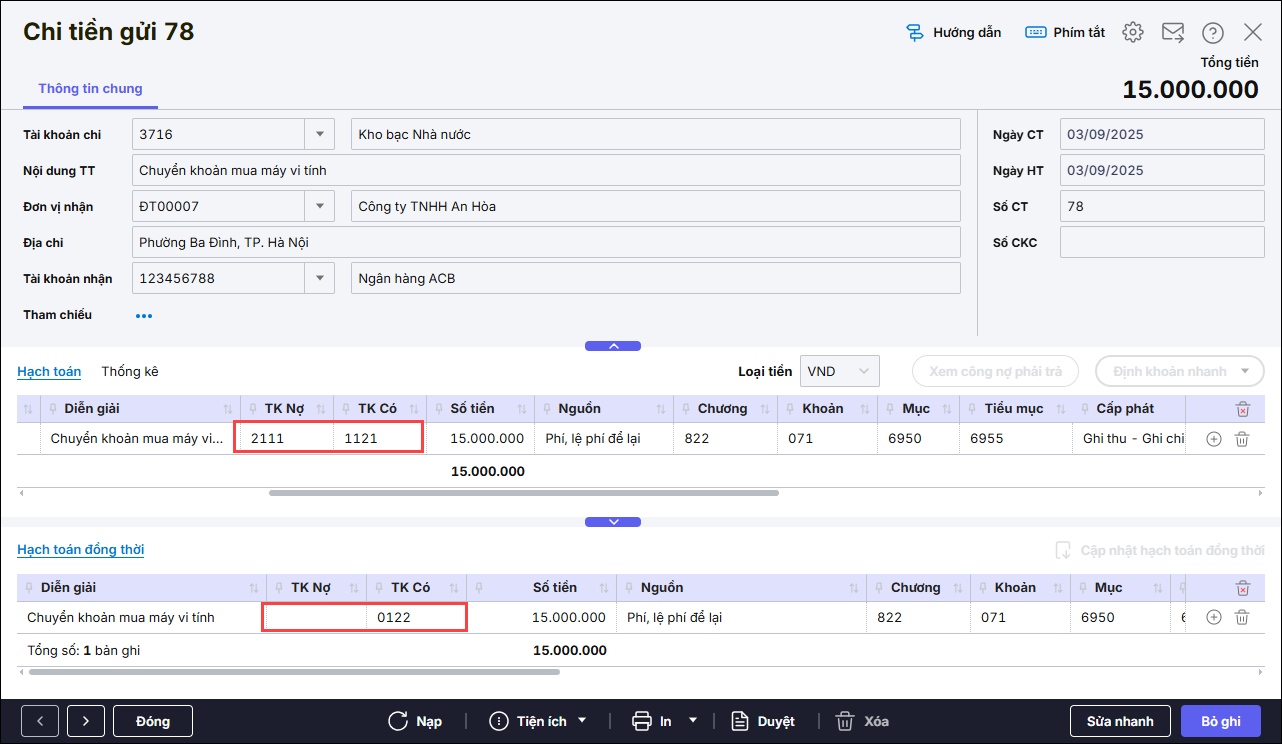
Task: Delete the Hạch toán đồng thời row
Action: [1242, 618]
